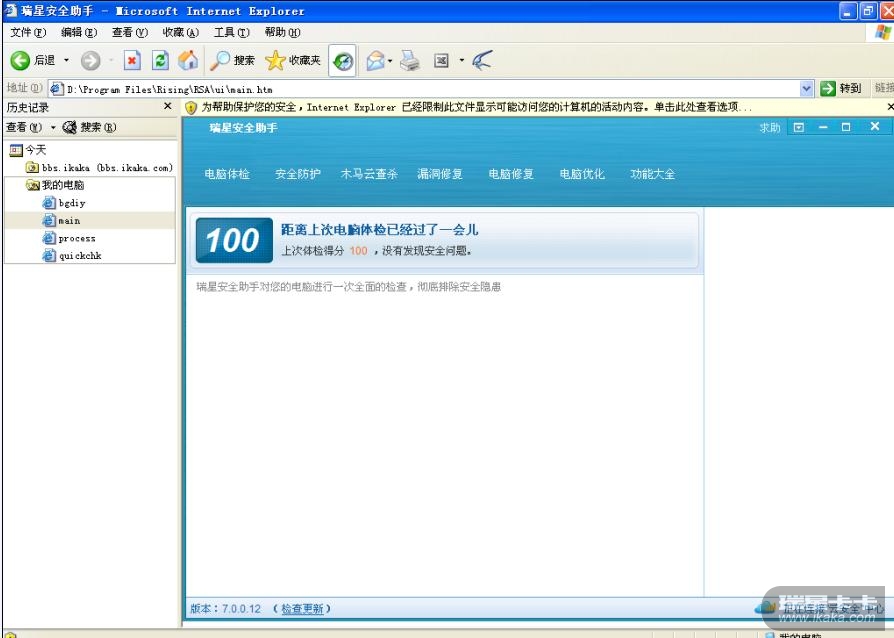Switch to the 木马云查杀 tab

coord(369,174)
